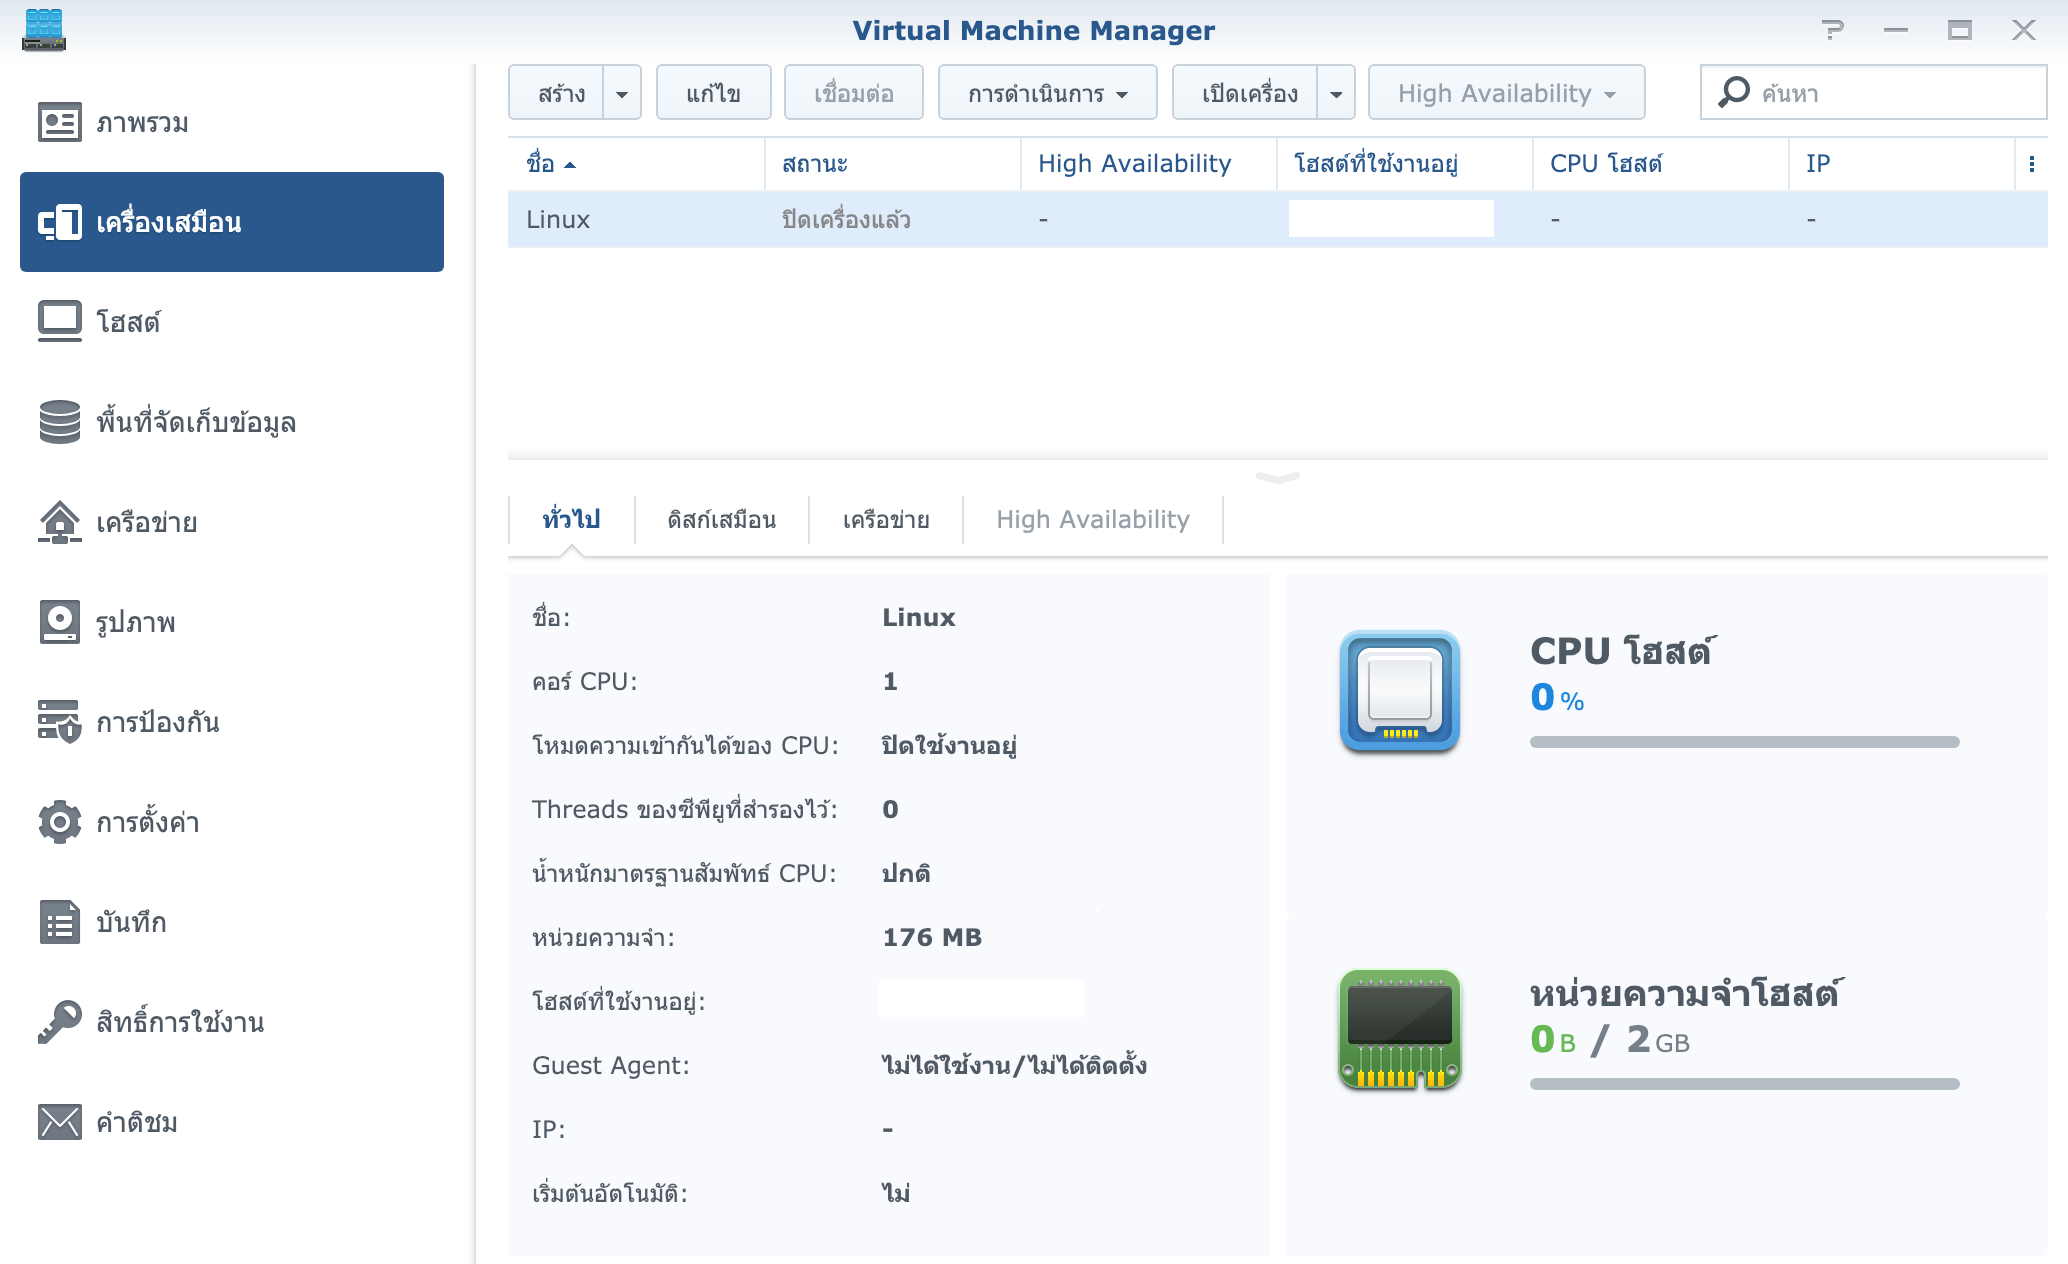2068x1264 pixels.
Task: Click the แก้ไข edit button
Action: (713, 93)
